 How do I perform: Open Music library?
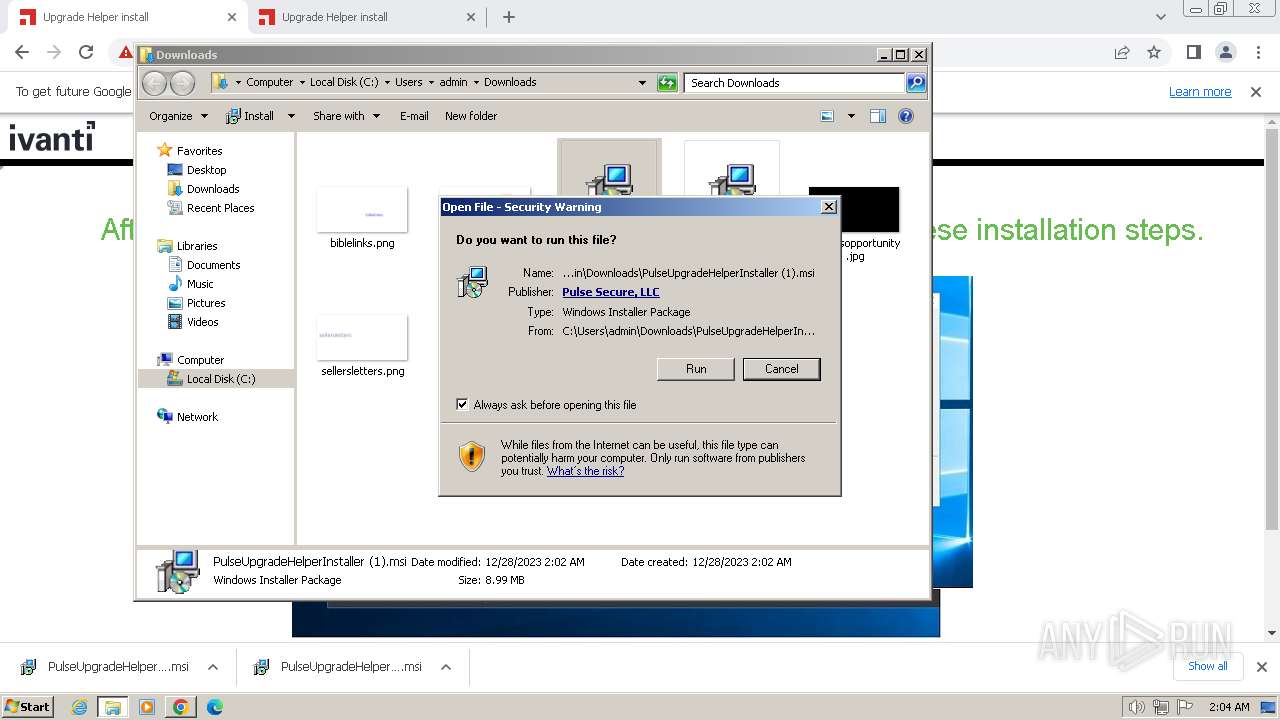(x=200, y=284)
